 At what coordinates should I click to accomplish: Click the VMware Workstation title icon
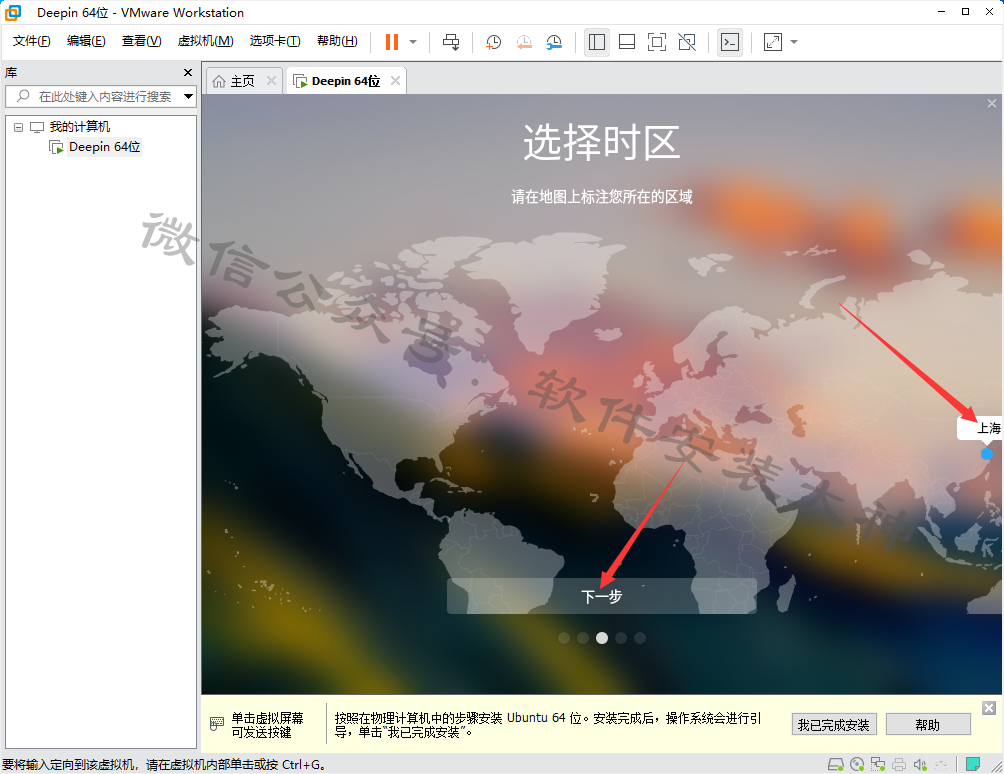pyautogui.click(x=13, y=12)
